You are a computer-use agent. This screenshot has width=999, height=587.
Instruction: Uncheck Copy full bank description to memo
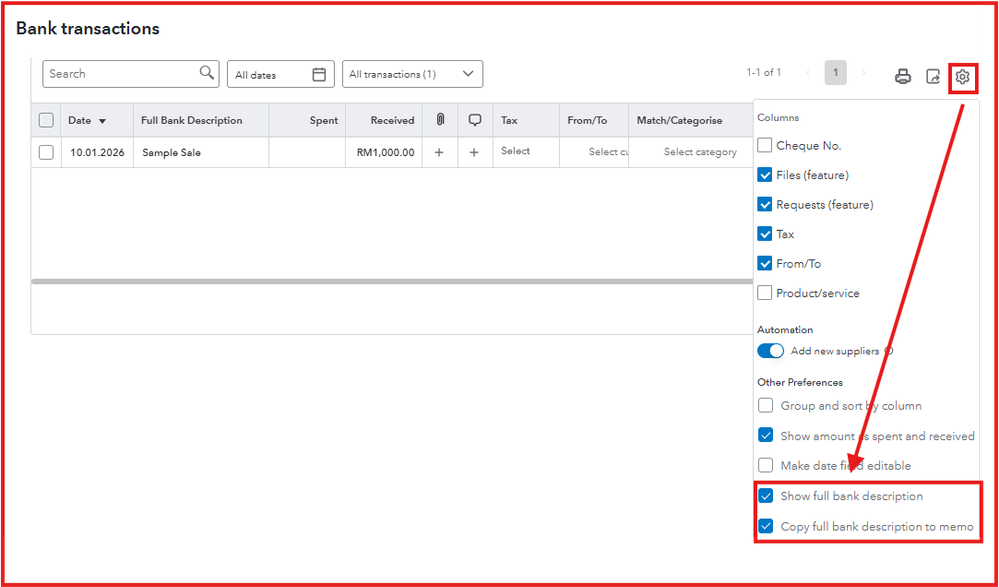tap(765, 526)
